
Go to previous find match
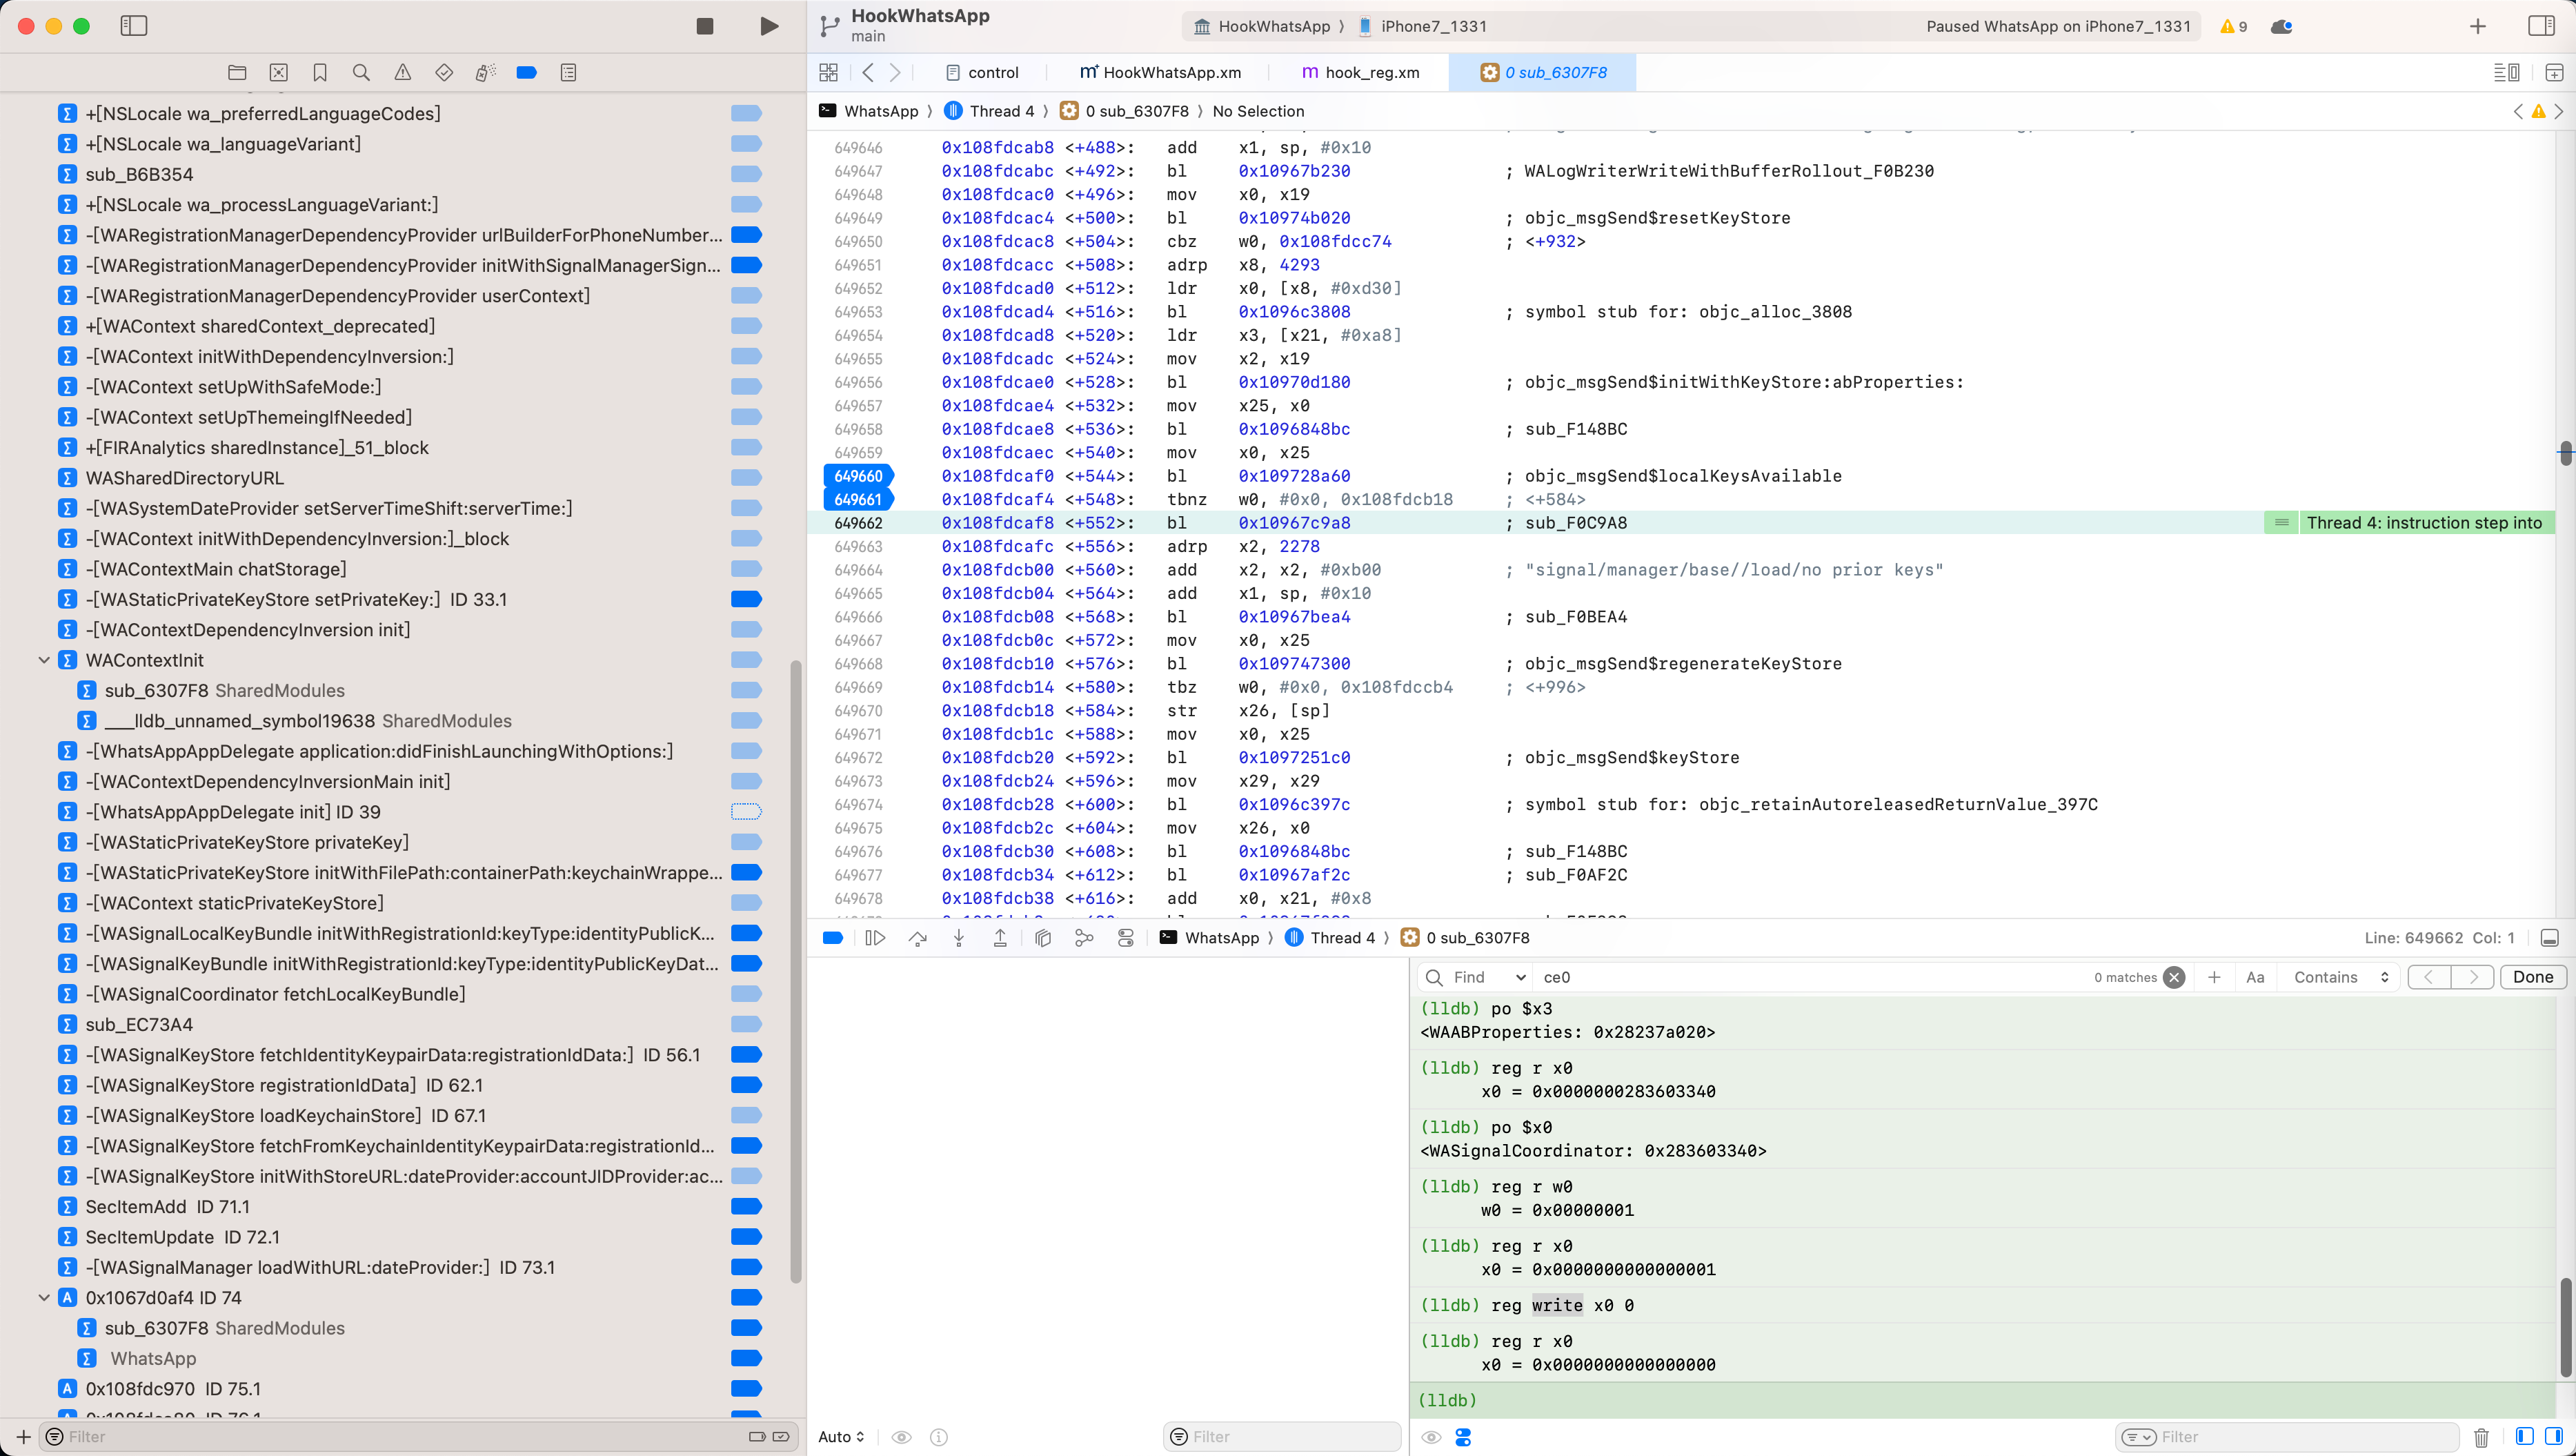(2429, 977)
